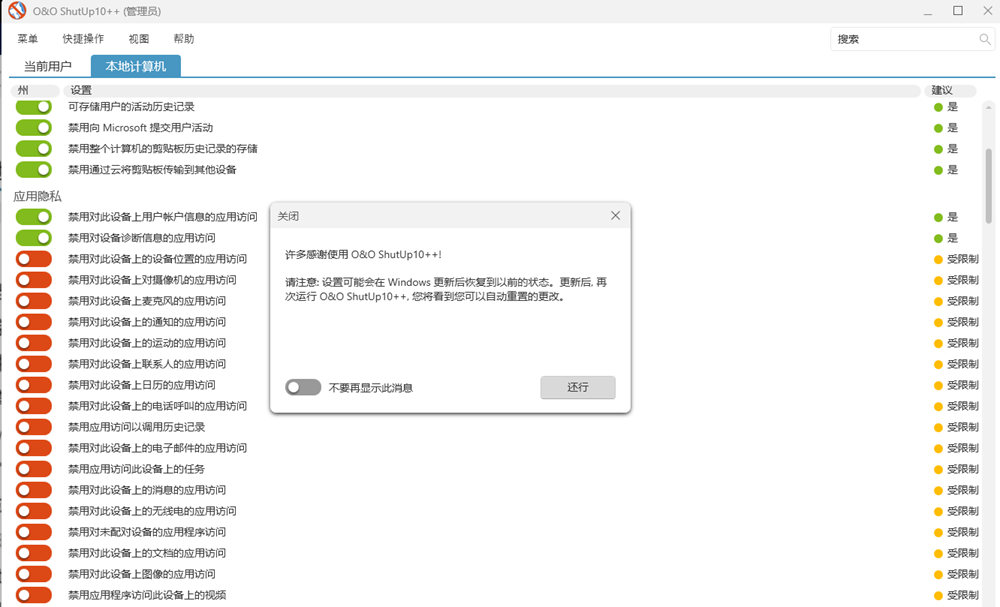Close the dialog with the X icon
Viewport: 1000px width, 607px height.
click(615, 215)
